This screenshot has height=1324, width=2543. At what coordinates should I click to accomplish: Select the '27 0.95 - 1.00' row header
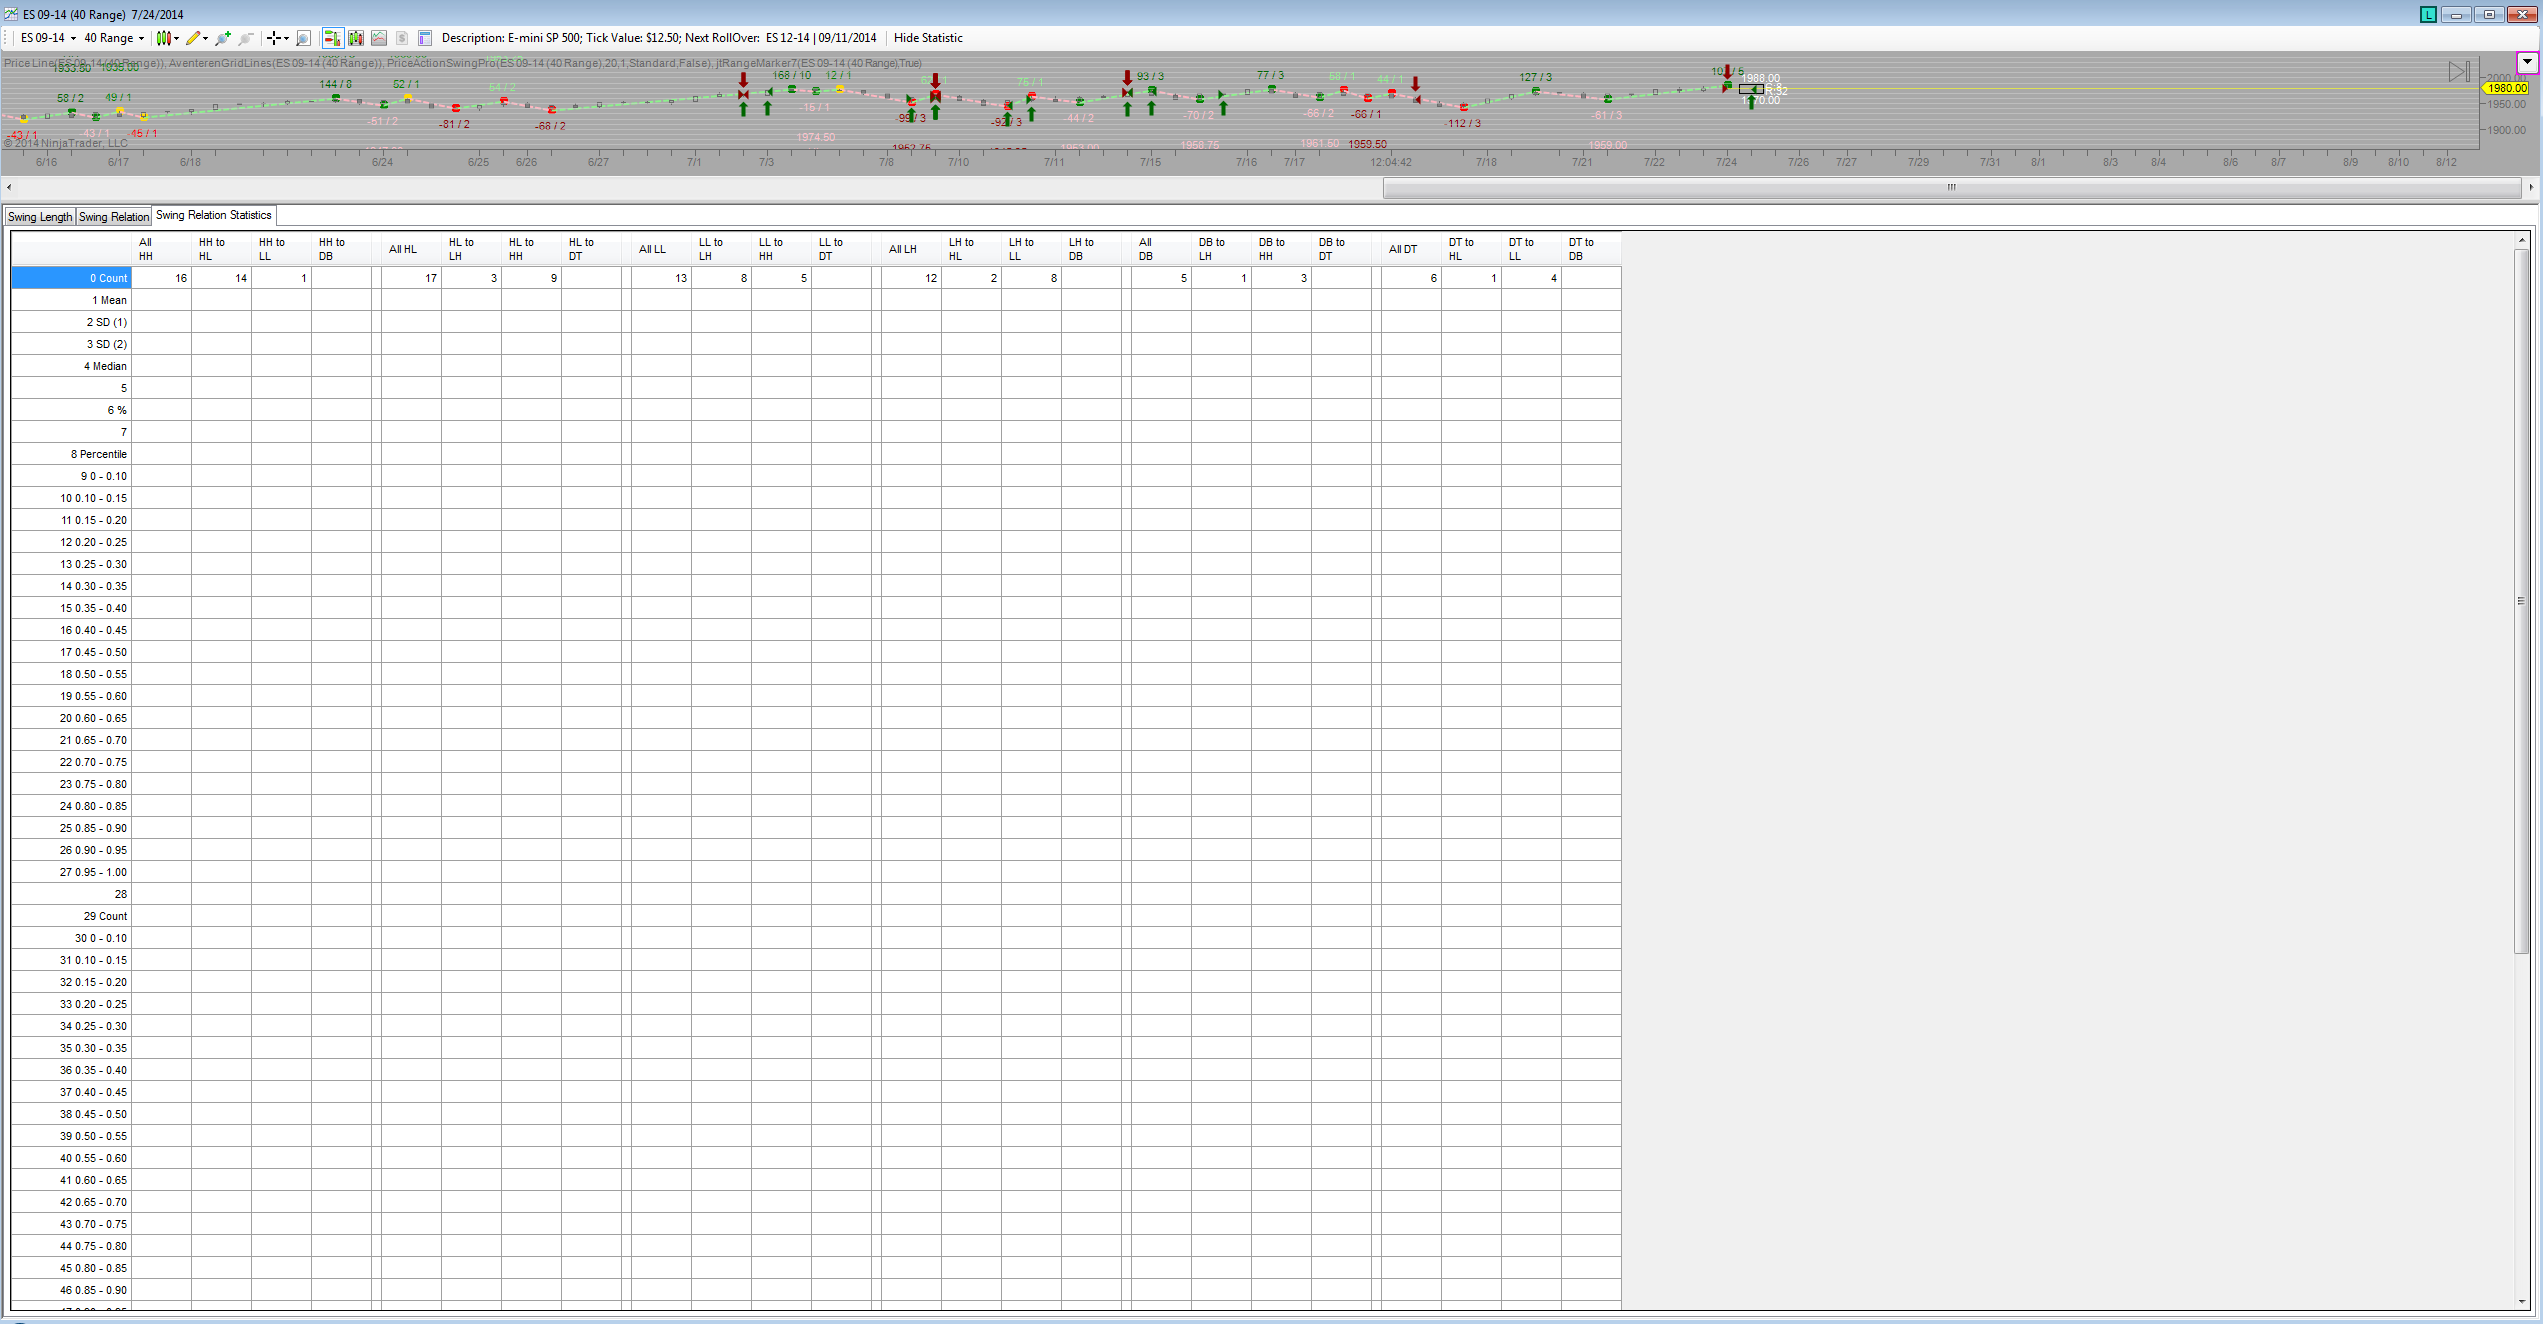pos(71,872)
